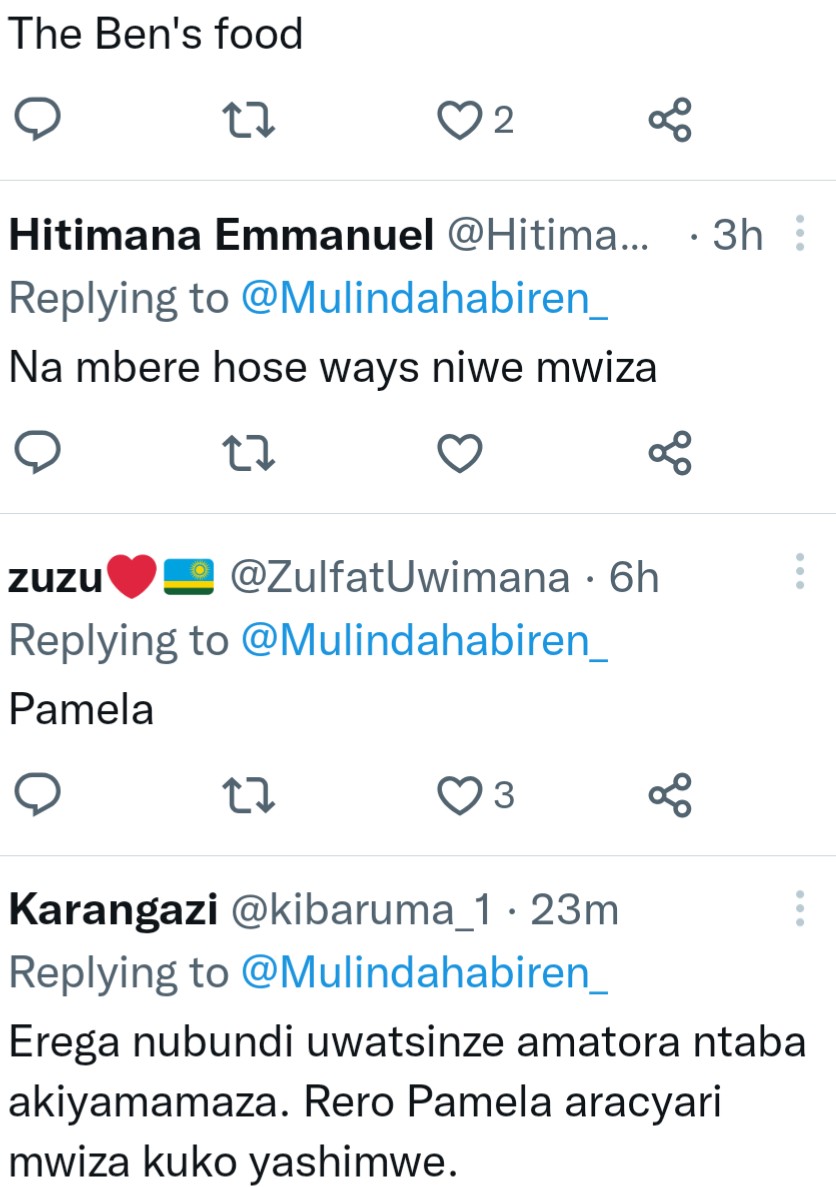The width and height of the screenshot is (836, 1187).
Task: Like zuzu's Pamela tweet
Action: 460,796
